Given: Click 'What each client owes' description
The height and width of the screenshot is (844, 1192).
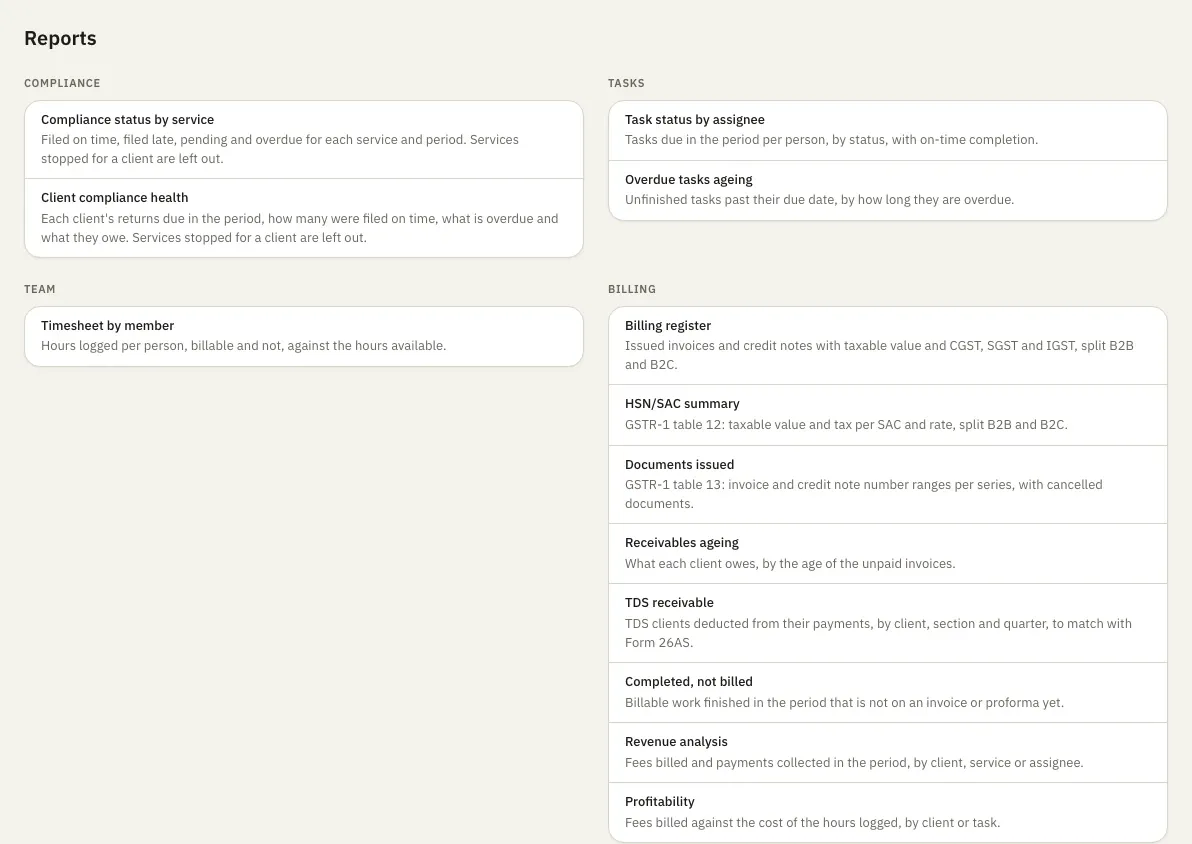Looking at the screenshot, I should coord(790,563).
